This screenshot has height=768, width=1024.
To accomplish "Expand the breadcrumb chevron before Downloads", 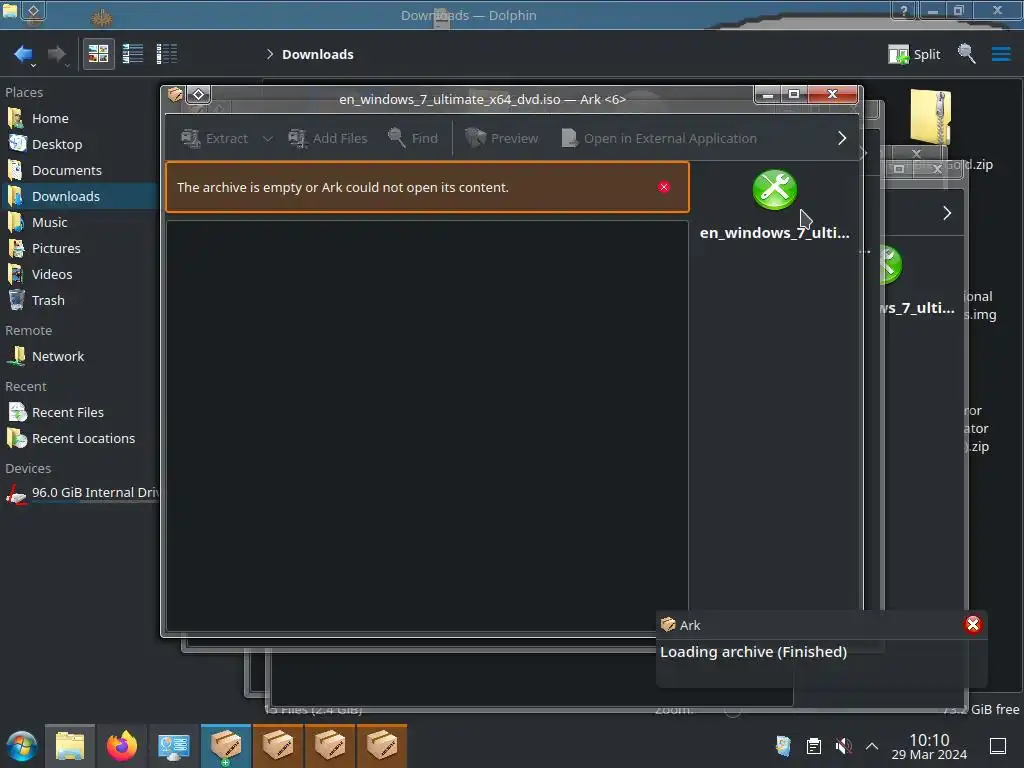I will pos(270,54).
